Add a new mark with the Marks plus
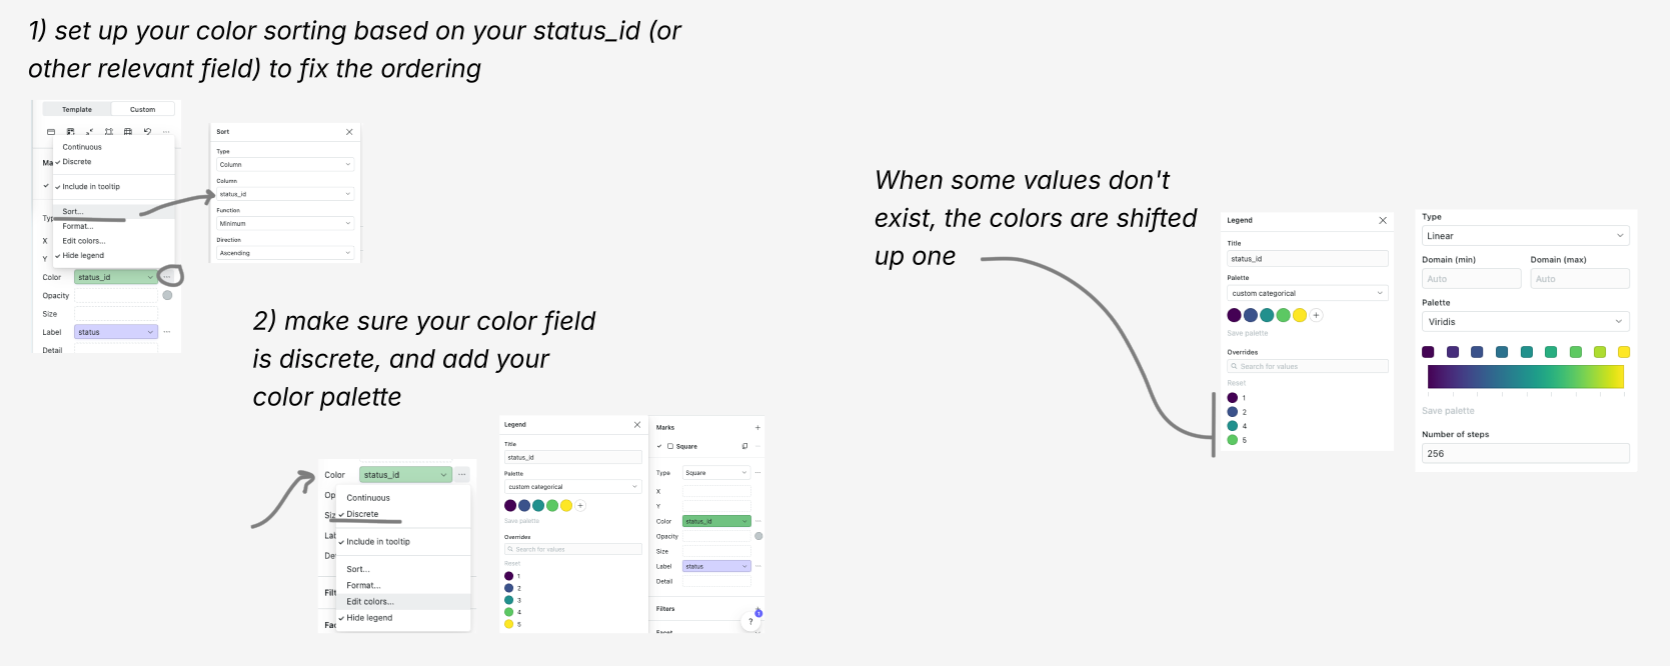Viewport: 1670px width, 666px height. click(x=757, y=428)
